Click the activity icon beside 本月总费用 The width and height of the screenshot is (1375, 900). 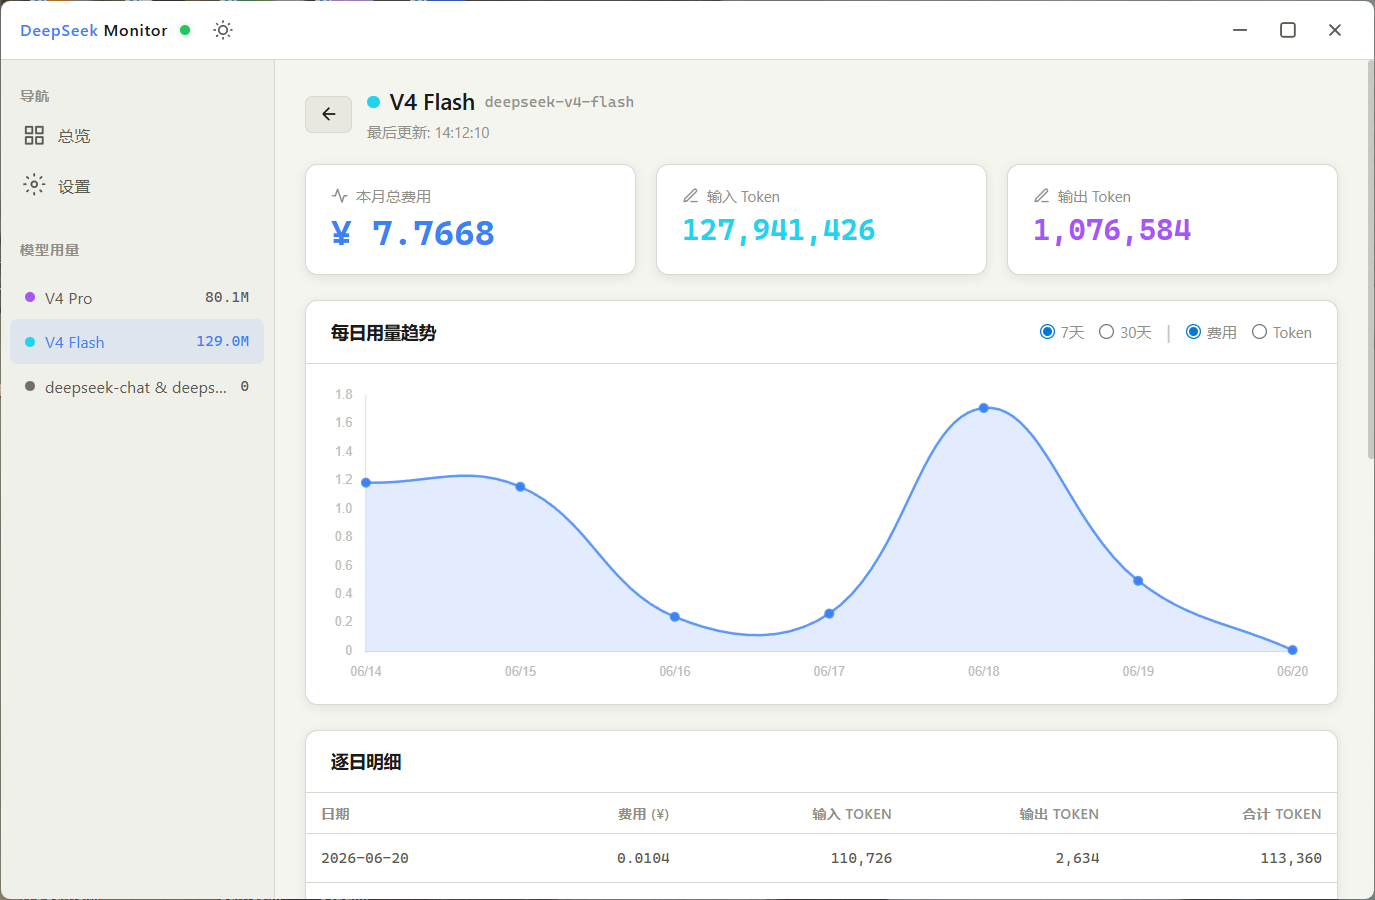340,196
